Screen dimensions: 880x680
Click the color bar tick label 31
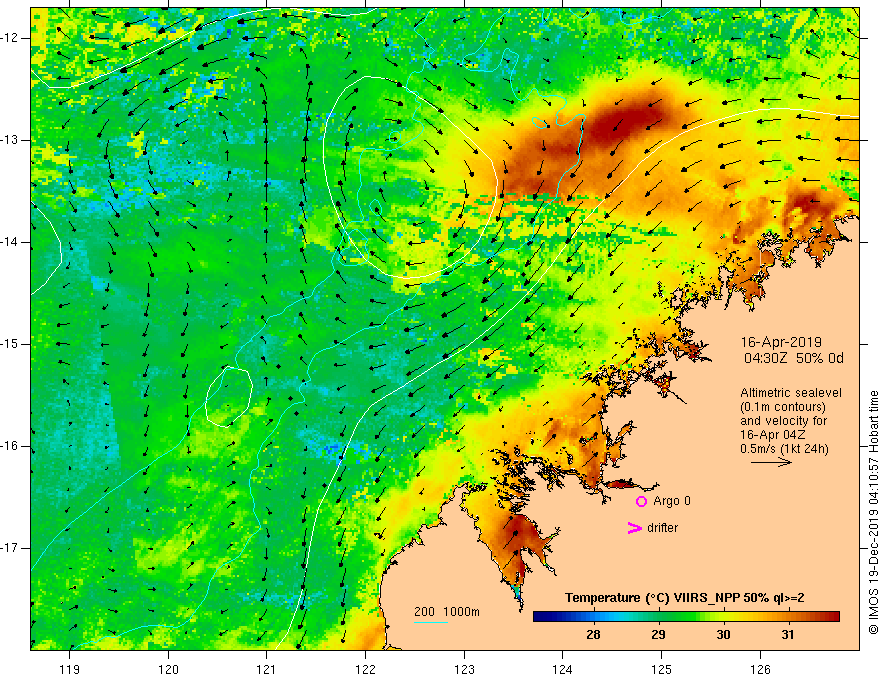[788, 635]
